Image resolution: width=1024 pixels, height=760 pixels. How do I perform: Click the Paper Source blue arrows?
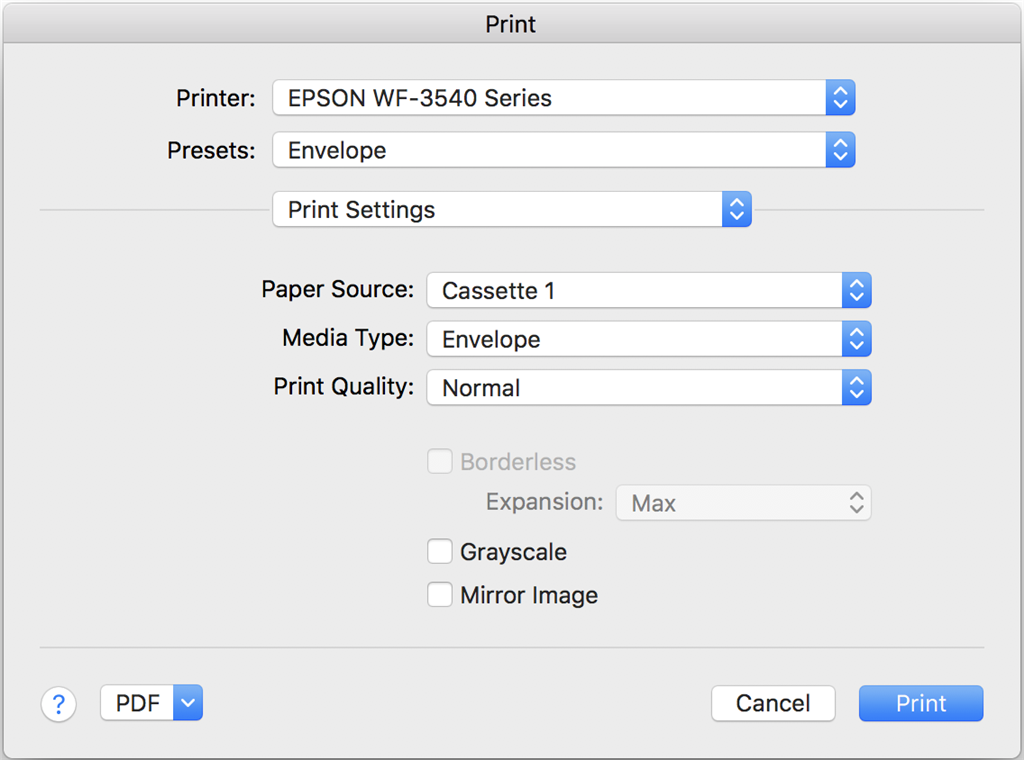(x=857, y=290)
